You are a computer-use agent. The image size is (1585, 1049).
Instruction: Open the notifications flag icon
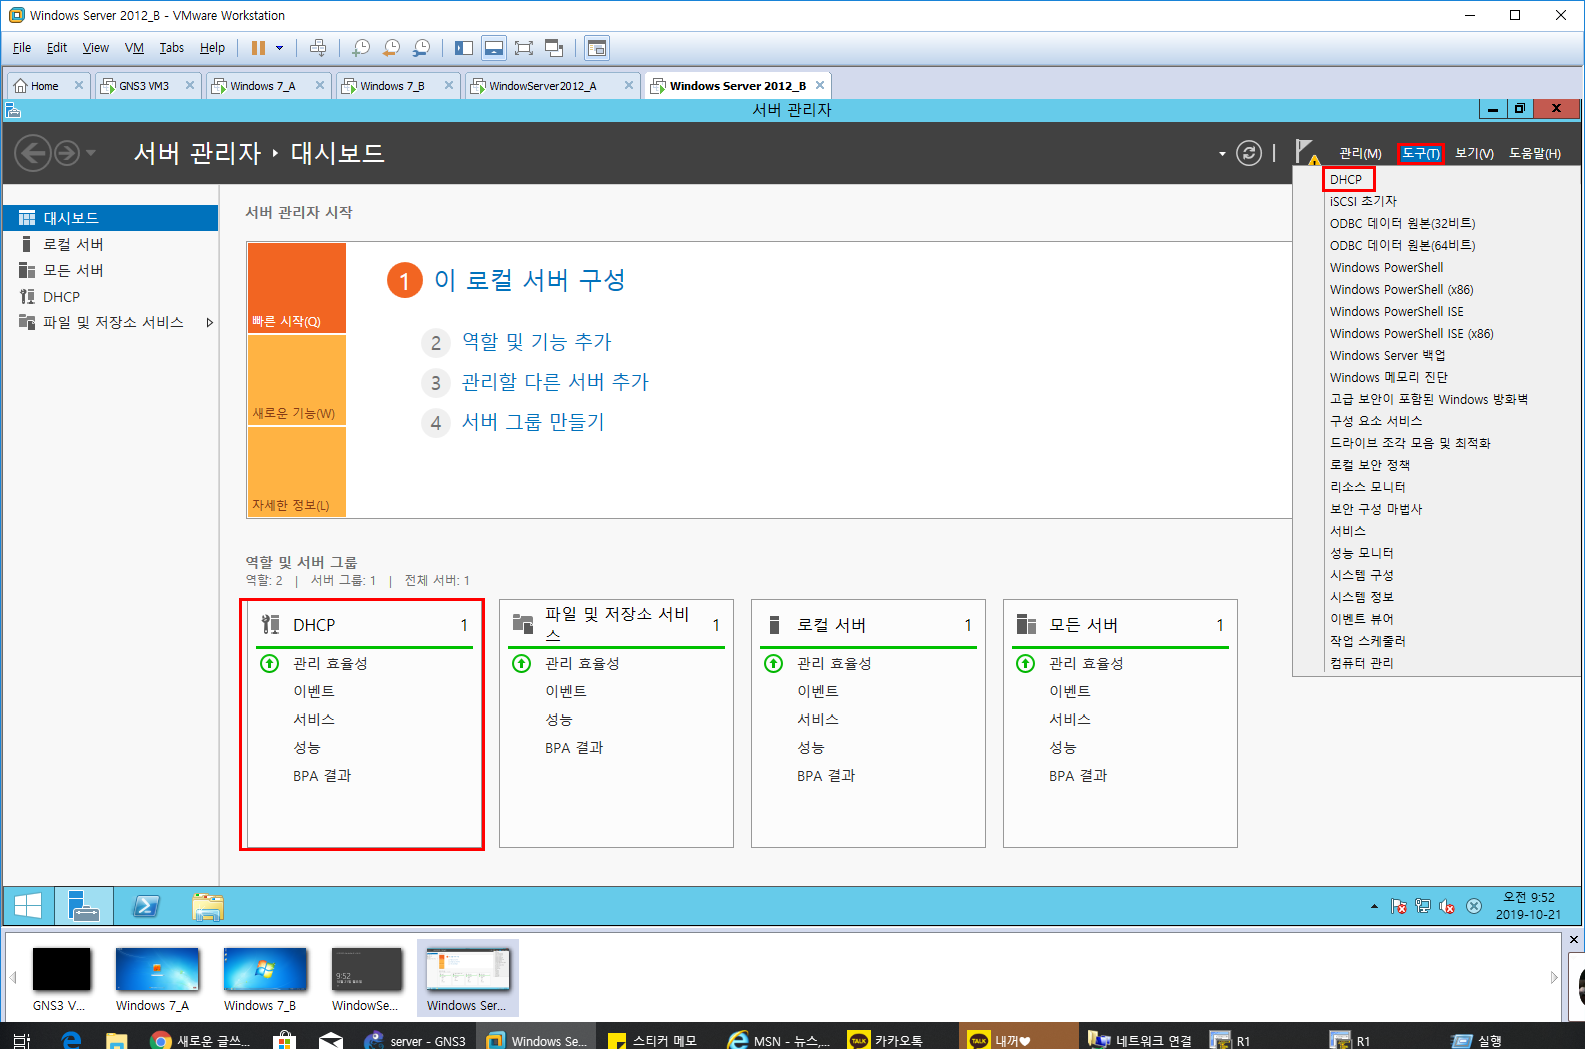[1307, 152]
